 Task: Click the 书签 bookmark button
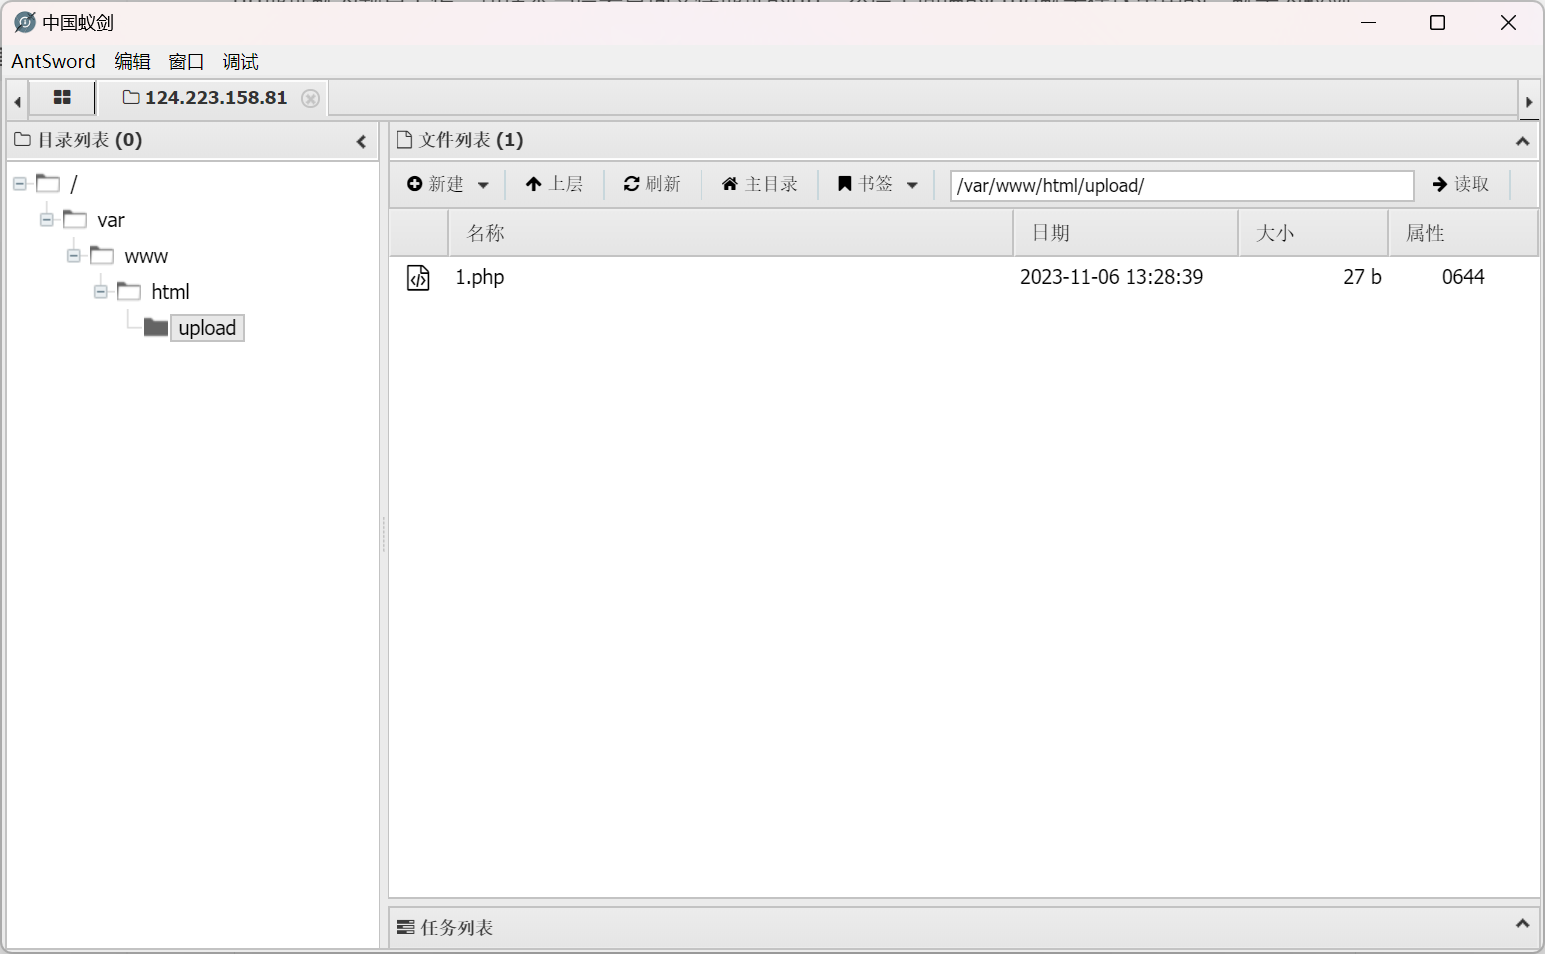coord(865,184)
